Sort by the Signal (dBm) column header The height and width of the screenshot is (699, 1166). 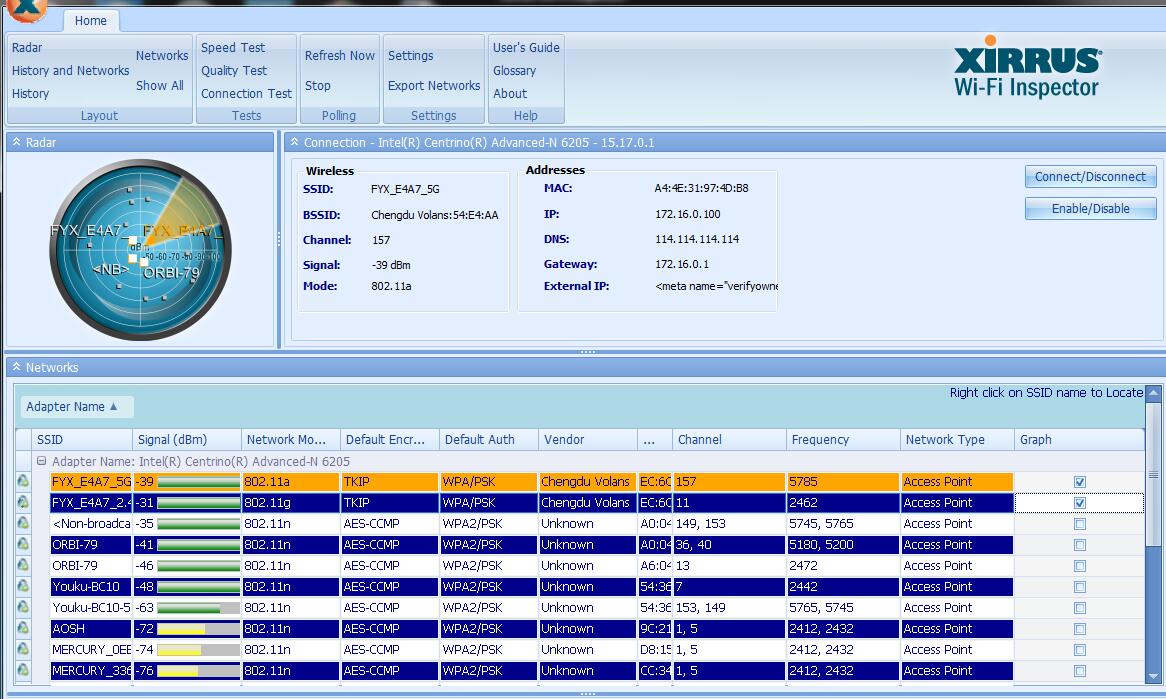click(172, 440)
